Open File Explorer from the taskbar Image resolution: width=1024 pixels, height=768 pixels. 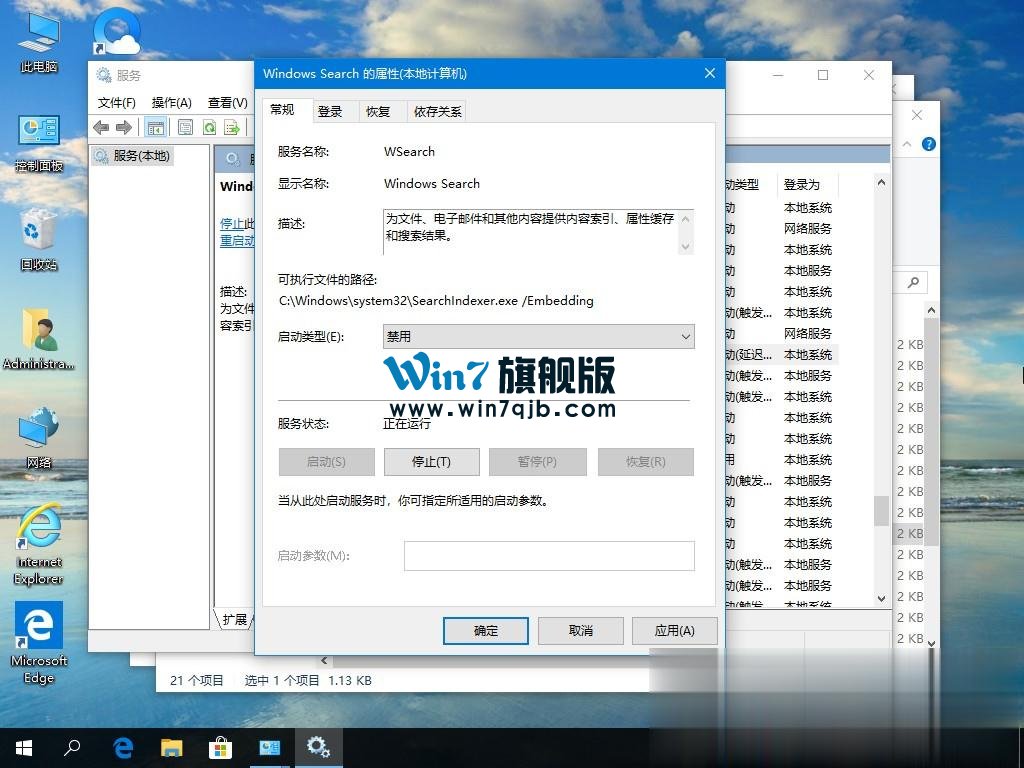pyautogui.click(x=172, y=747)
